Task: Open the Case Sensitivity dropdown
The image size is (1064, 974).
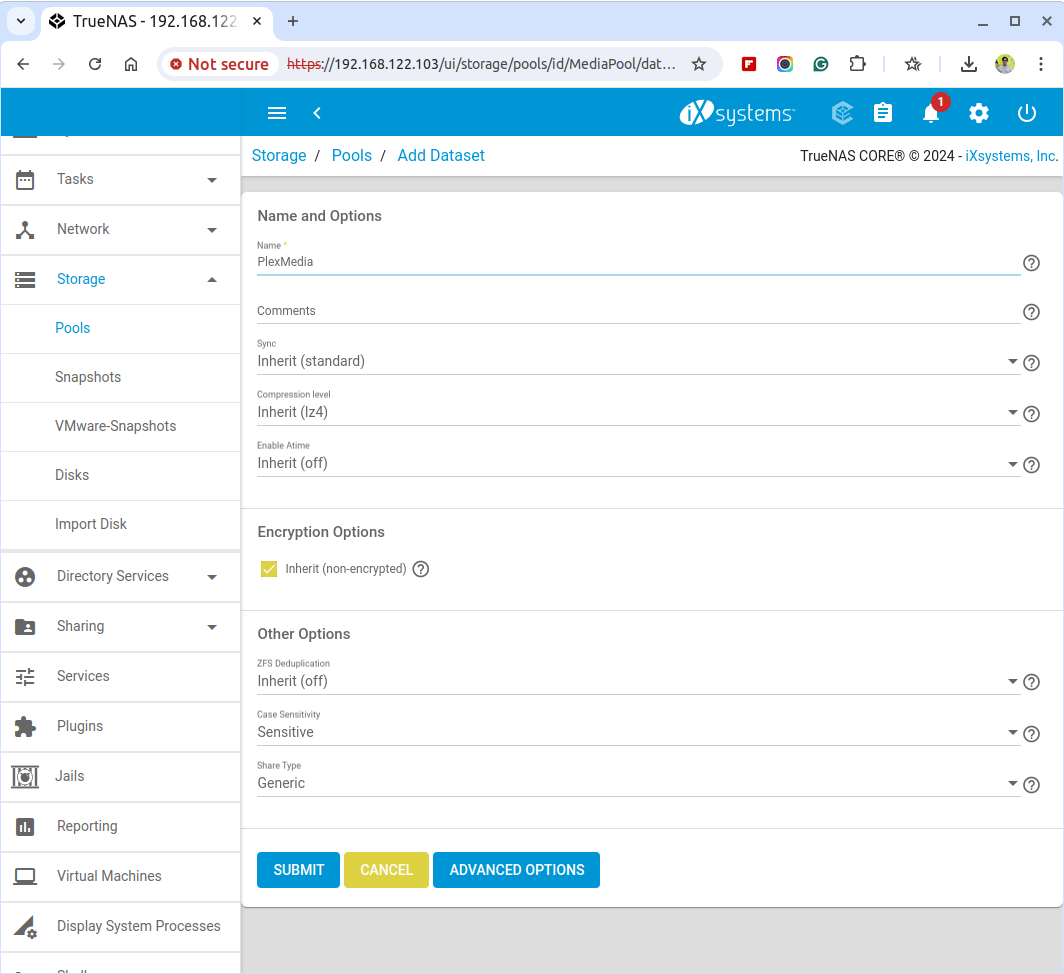Action: pos(638,732)
